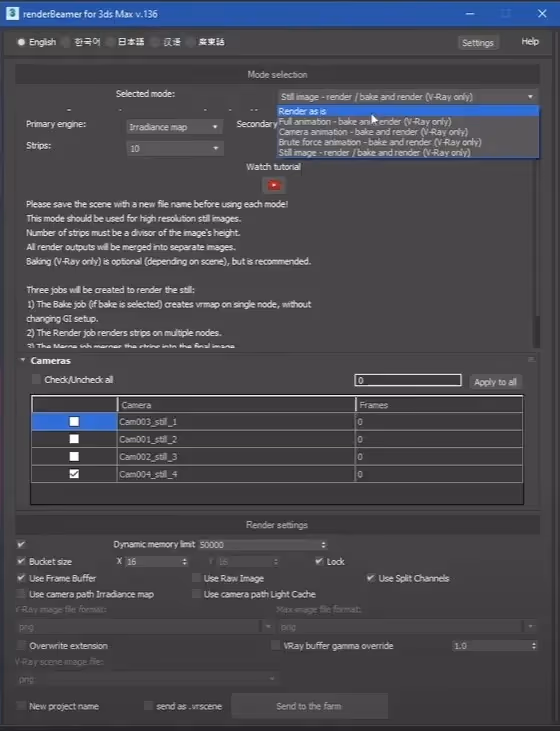
Task: Choose 'Still image - render / bake and render' list option
Action: click(x=408, y=152)
